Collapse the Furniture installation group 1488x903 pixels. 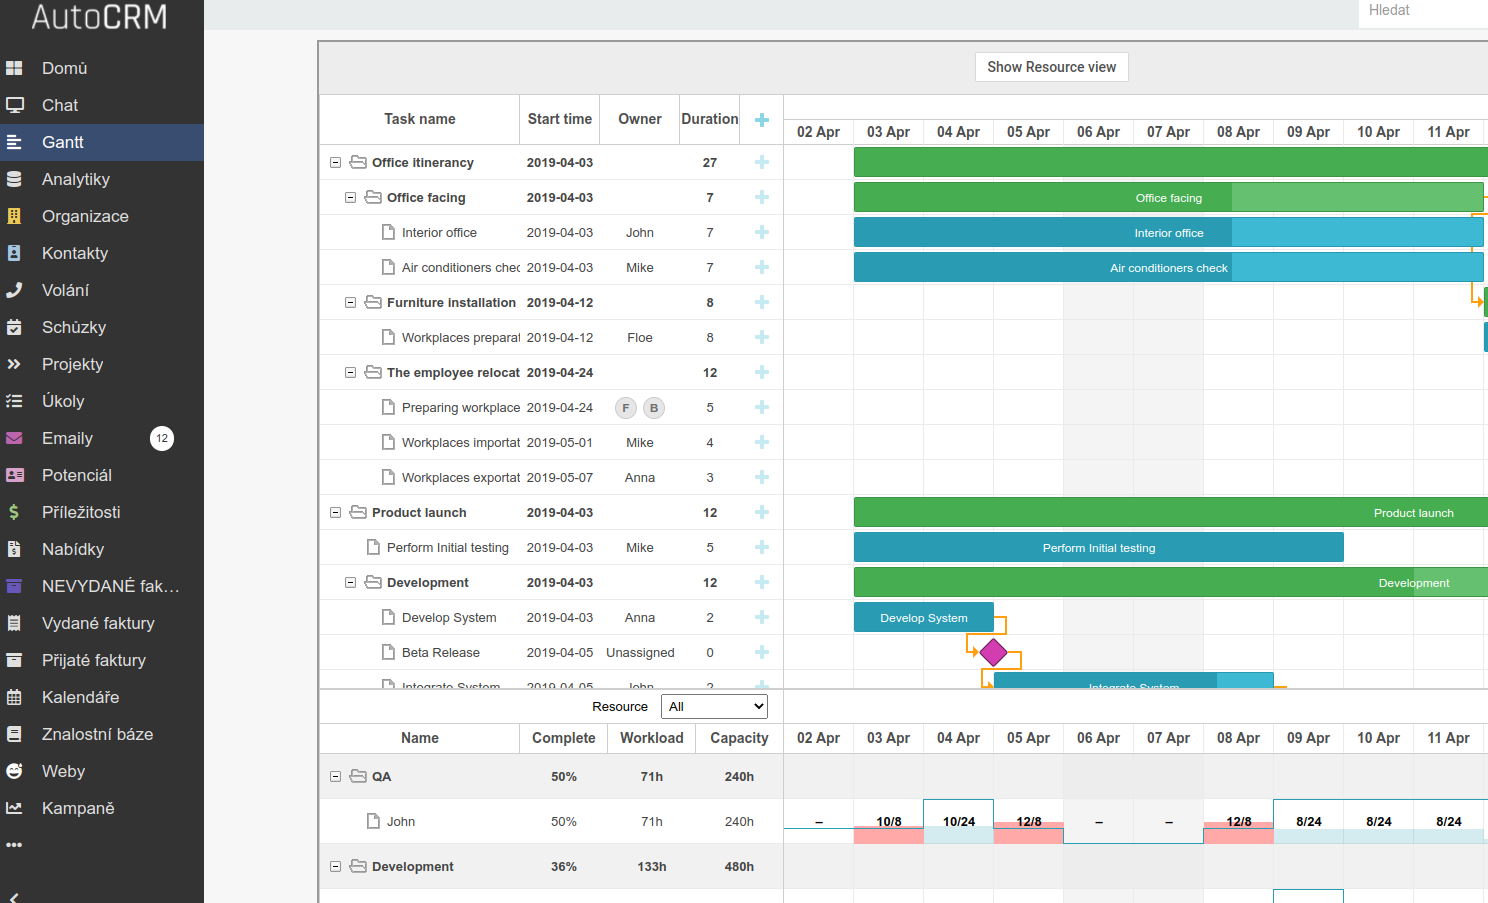pyautogui.click(x=351, y=302)
